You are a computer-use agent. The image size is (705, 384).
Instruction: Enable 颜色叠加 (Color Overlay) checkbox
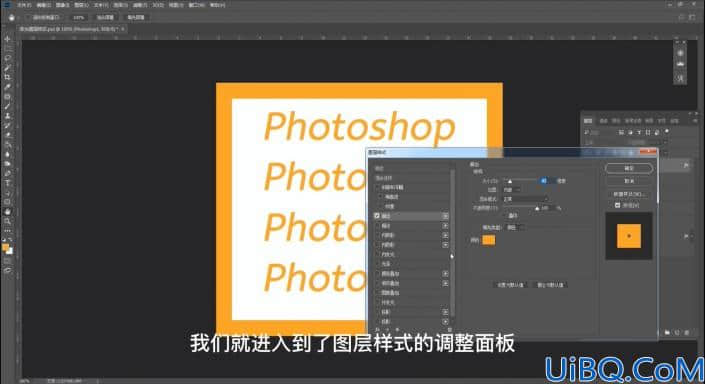[x=377, y=273]
